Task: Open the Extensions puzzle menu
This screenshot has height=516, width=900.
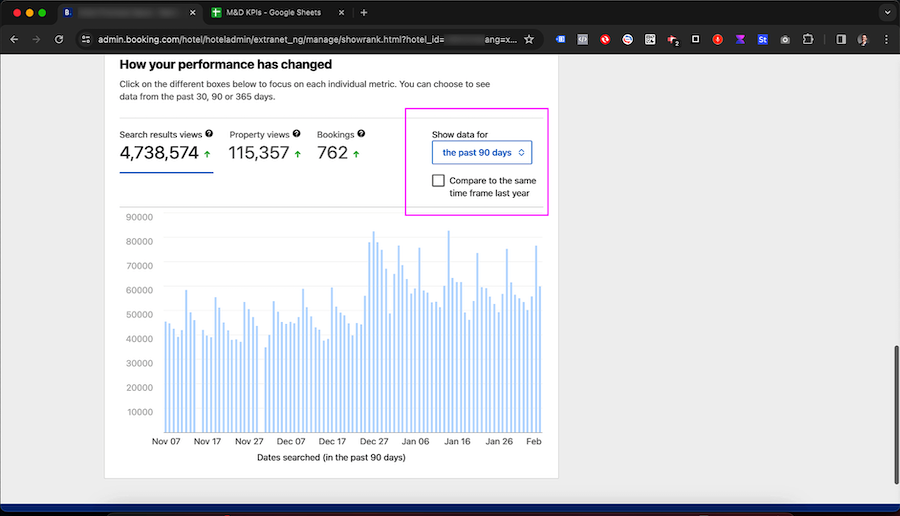Action: coord(808,40)
